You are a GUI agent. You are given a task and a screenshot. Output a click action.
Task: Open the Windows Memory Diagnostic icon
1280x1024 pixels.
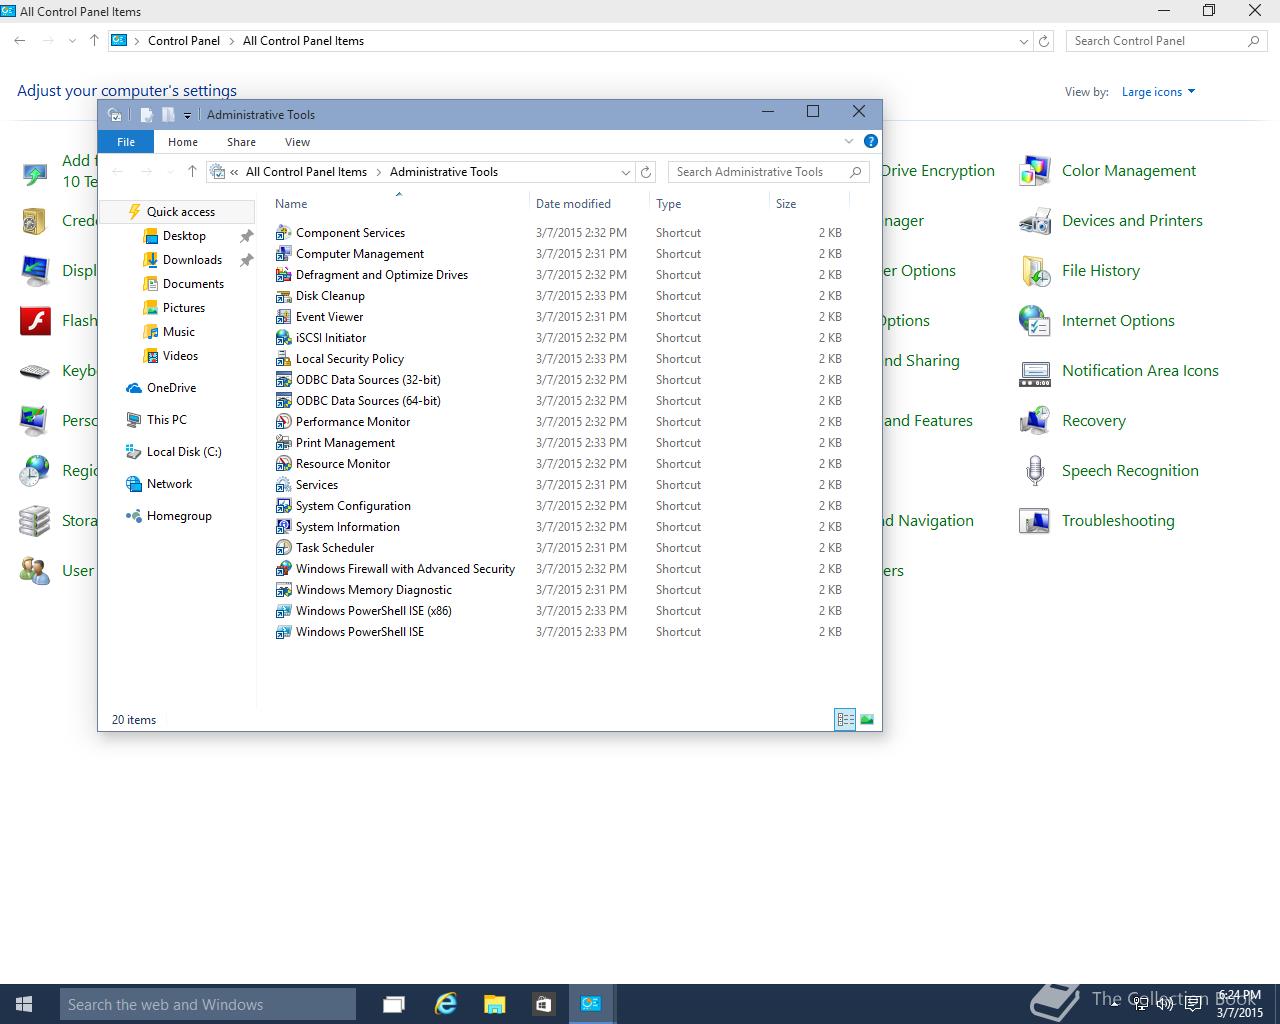pos(284,589)
